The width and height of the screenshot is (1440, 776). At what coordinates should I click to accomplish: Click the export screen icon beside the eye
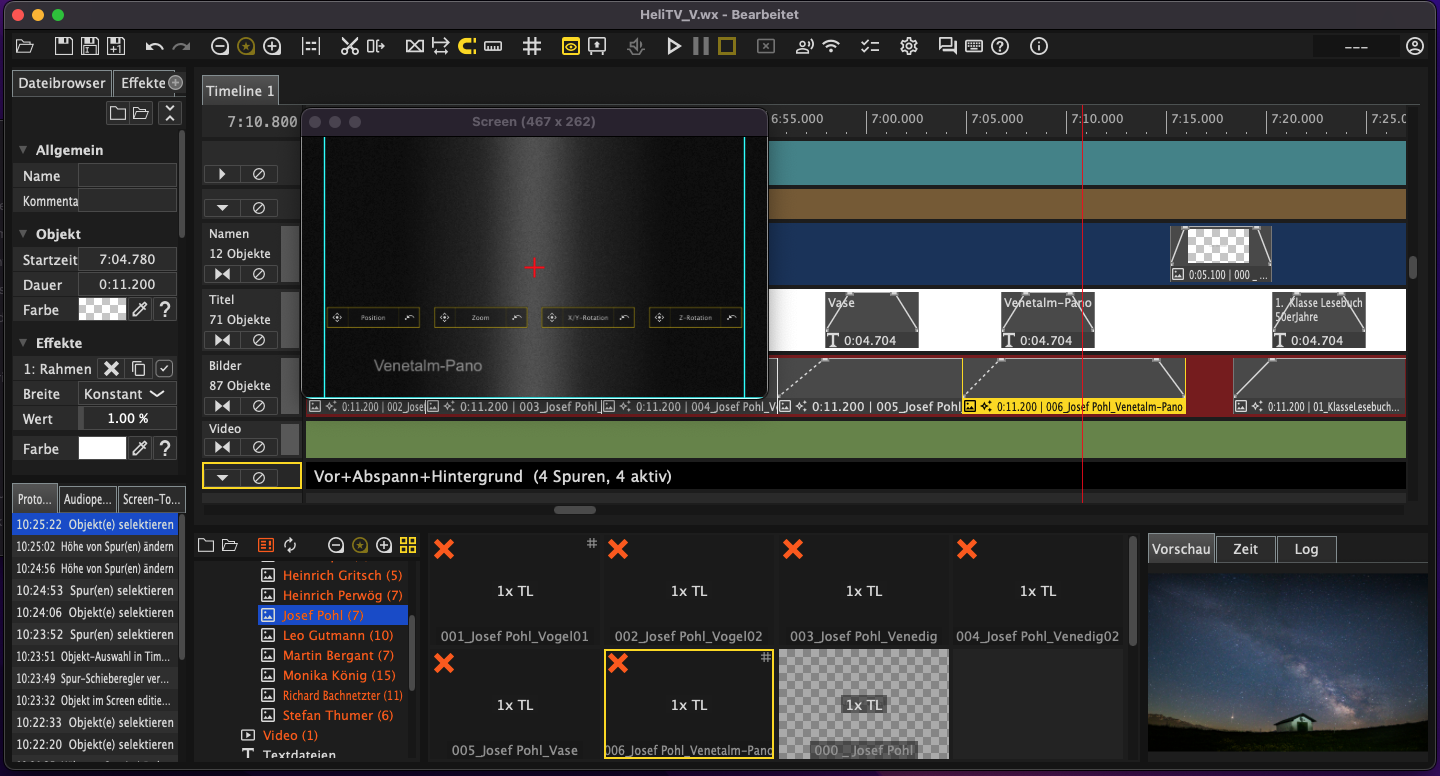[x=597, y=46]
